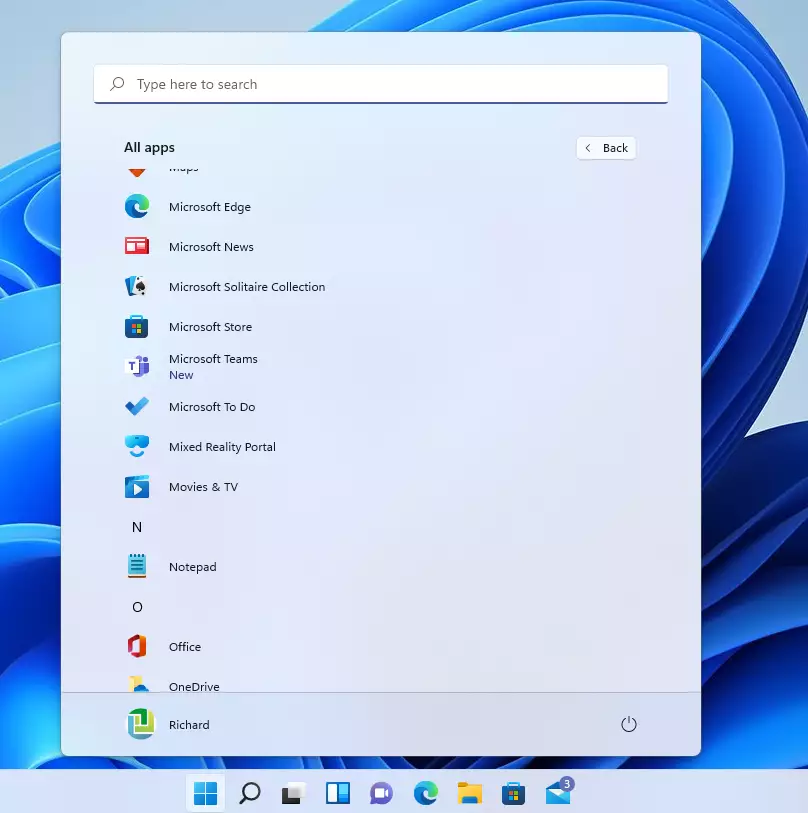This screenshot has height=813, width=808.
Task: Click the 'Mixed Reality Portal' text
Action: [222, 447]
